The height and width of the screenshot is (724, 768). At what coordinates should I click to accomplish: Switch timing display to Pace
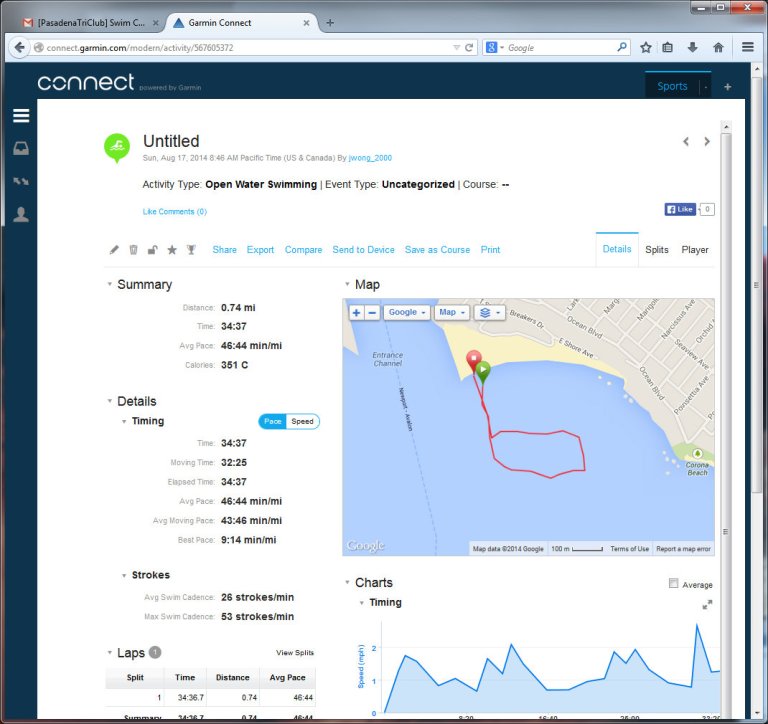(x=273, y=421)
